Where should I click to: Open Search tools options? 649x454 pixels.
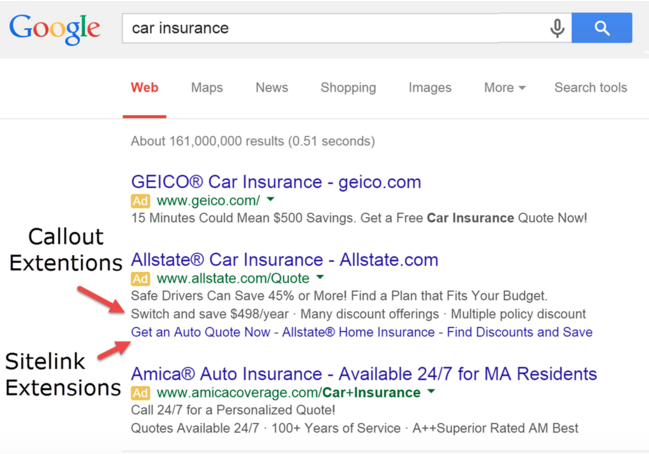[591, 88]
